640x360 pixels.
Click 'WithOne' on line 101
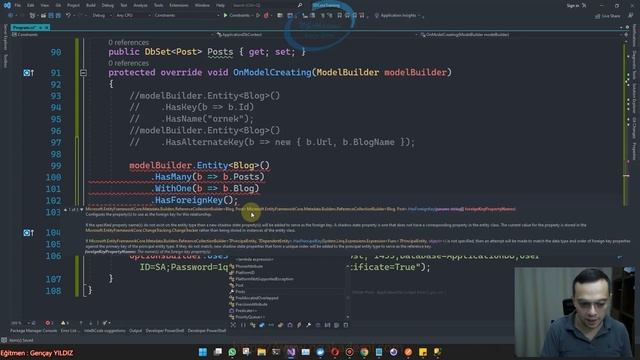pos(173,188)
